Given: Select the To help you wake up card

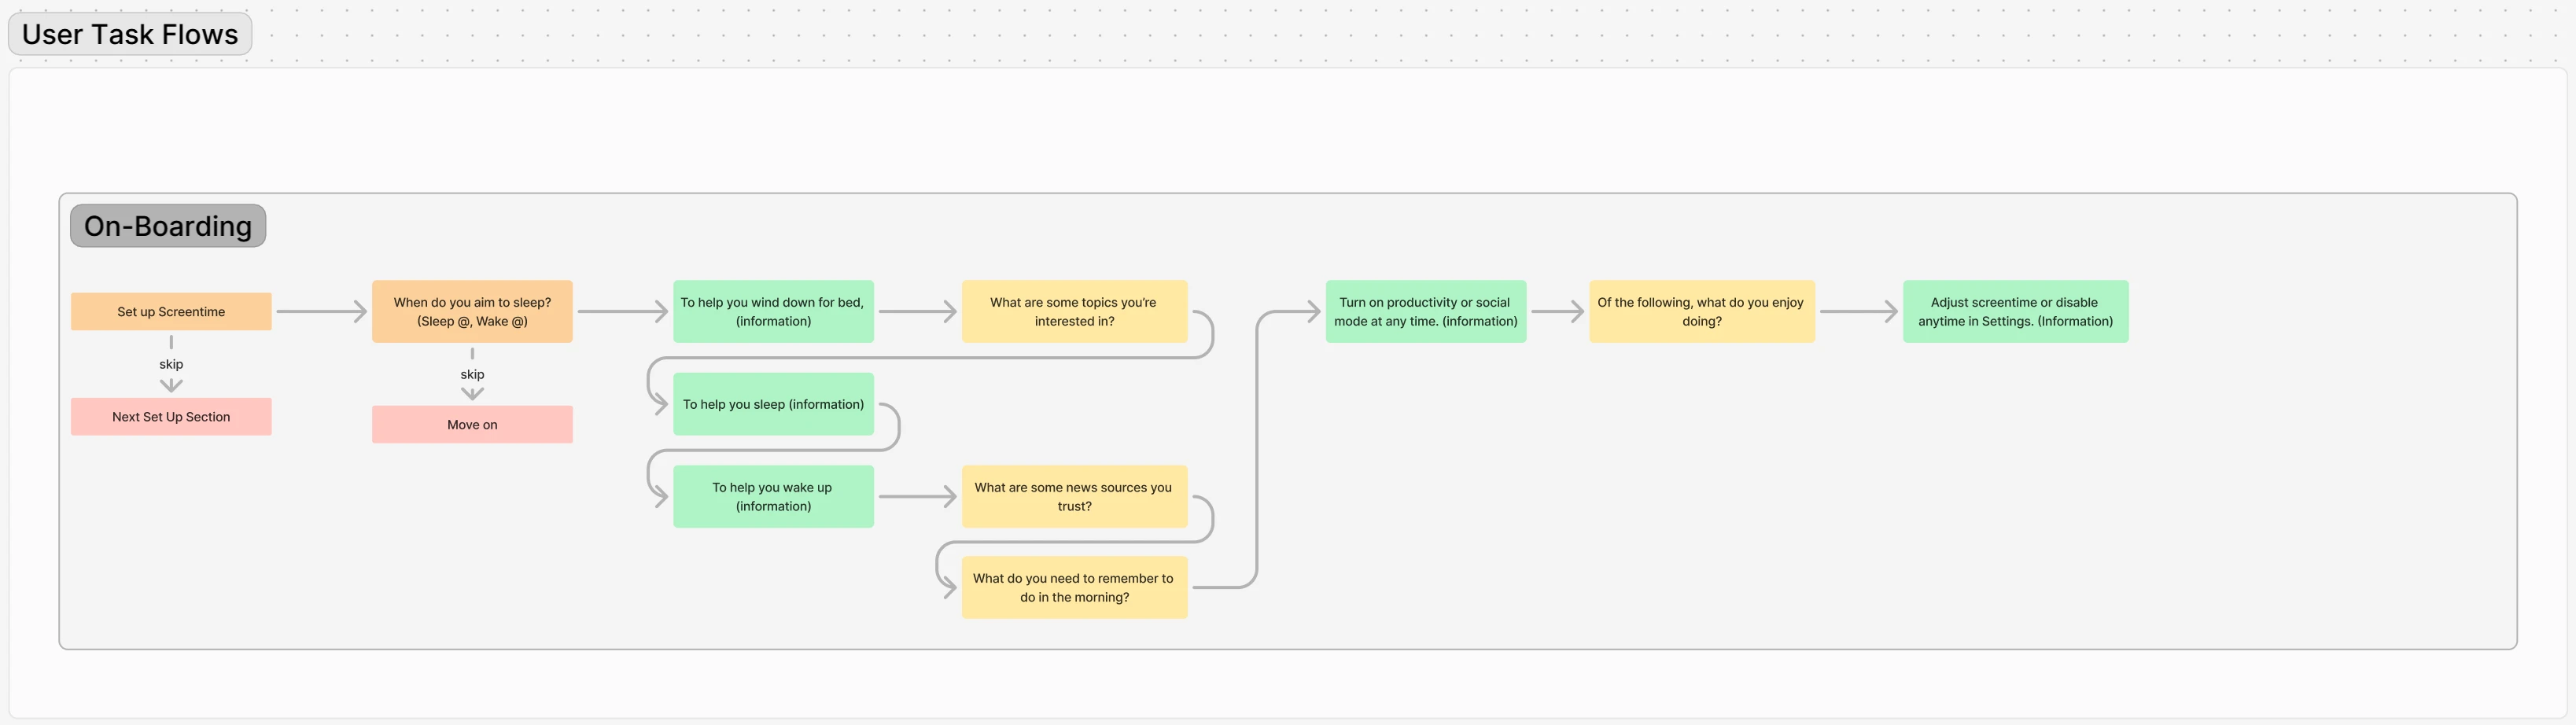Looking at the screenshot, I should coord(773,497).
